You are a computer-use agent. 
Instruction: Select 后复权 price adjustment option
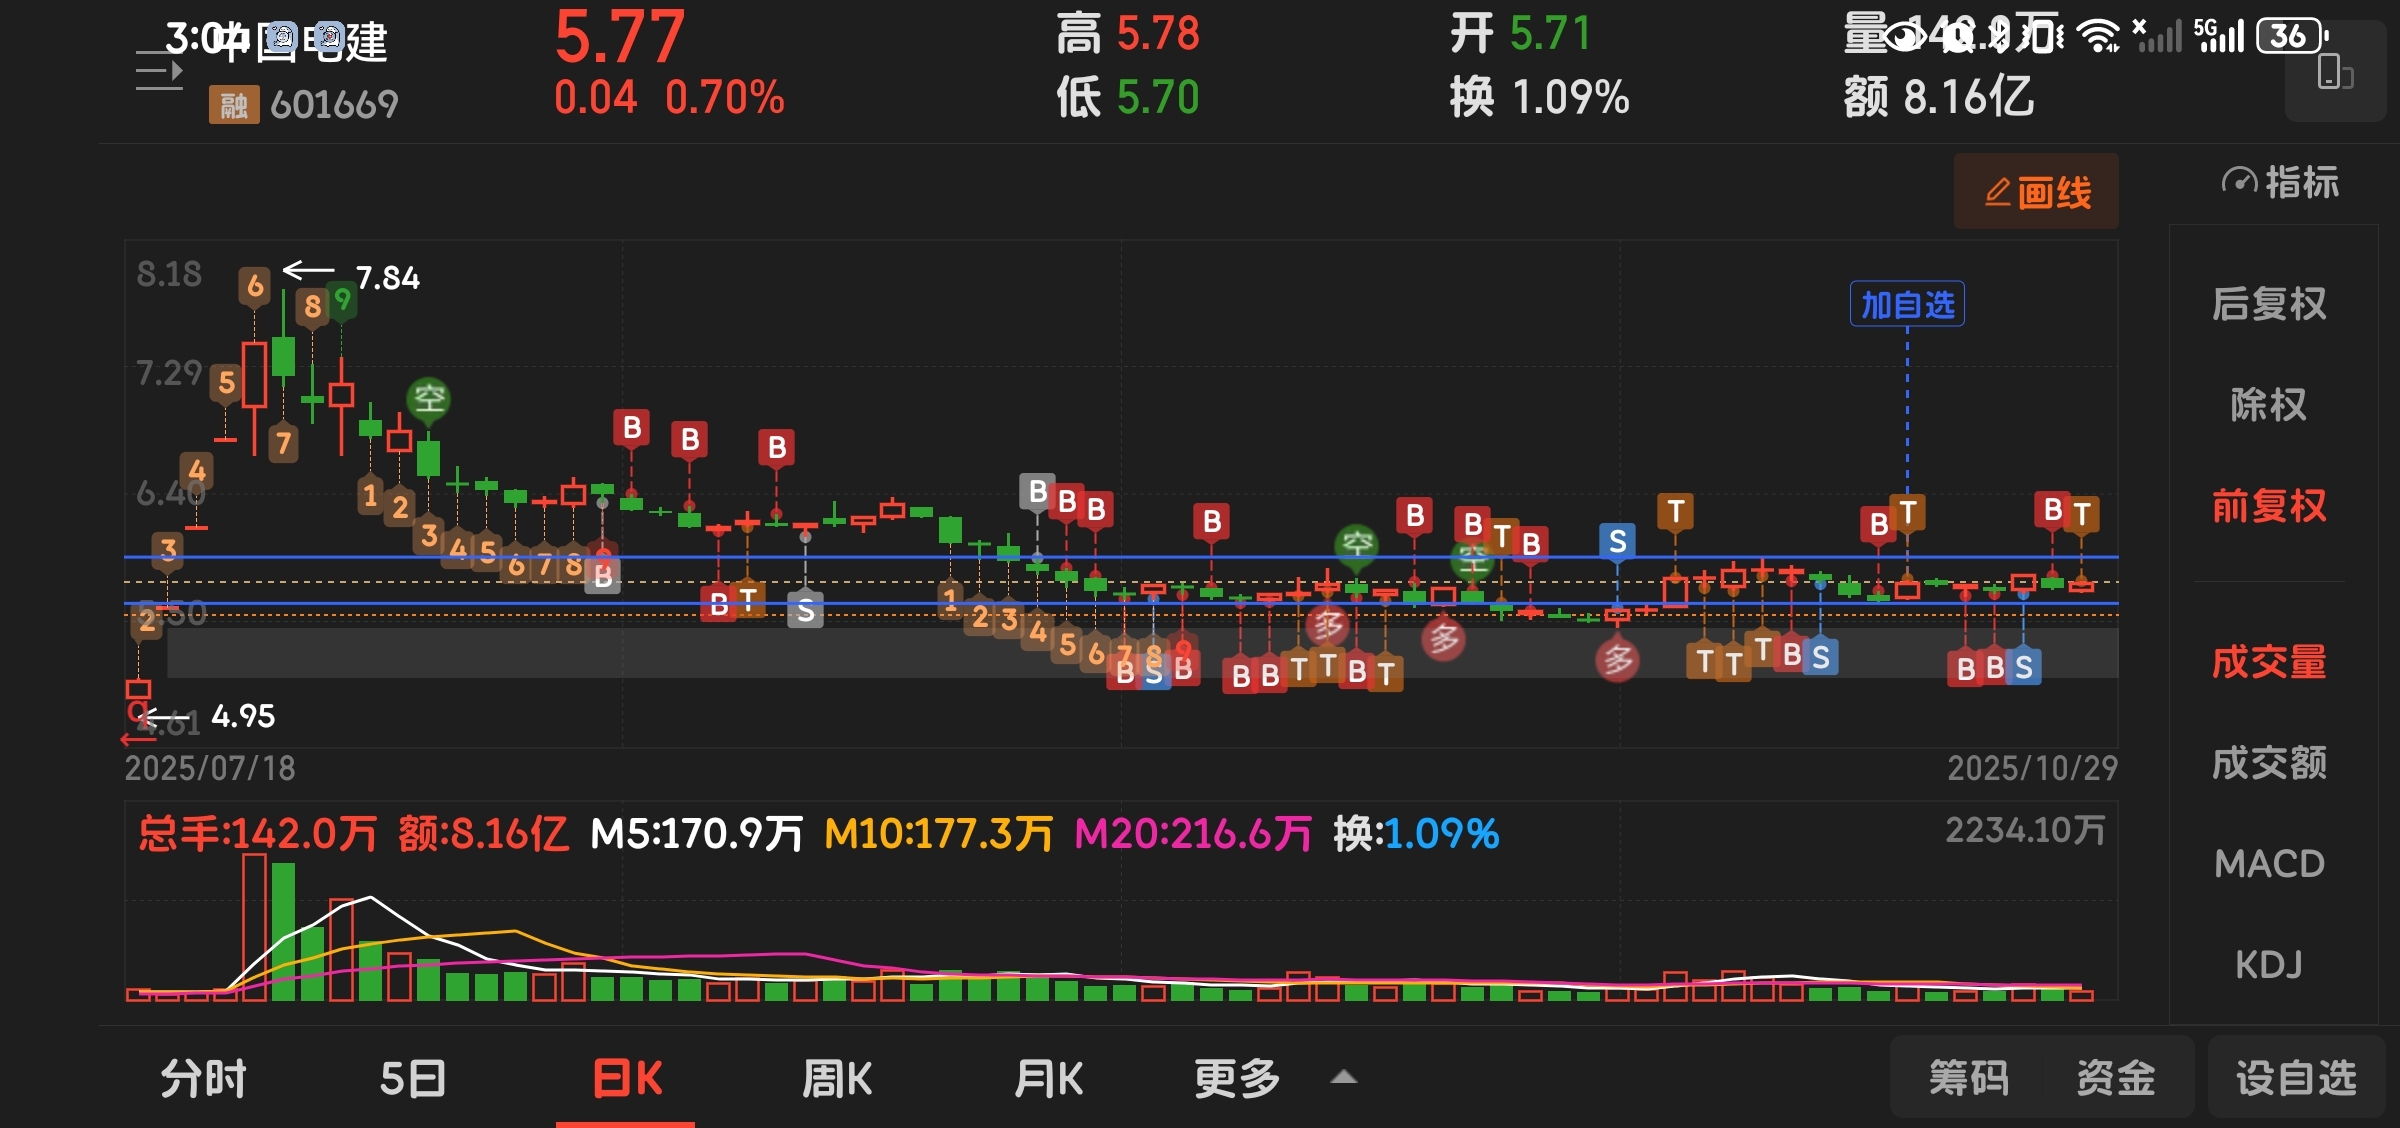tap(2268, 304)
